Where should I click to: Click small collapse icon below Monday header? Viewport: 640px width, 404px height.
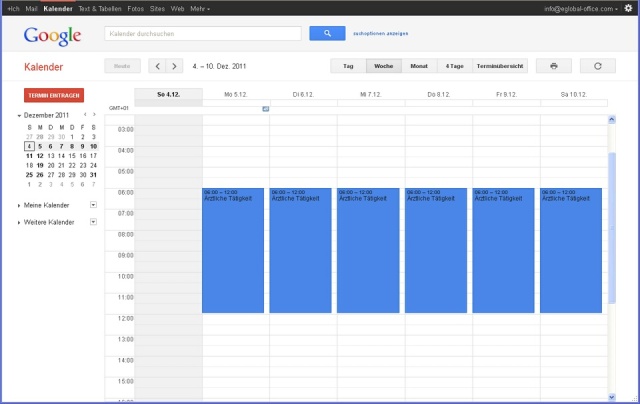[266, 109]
